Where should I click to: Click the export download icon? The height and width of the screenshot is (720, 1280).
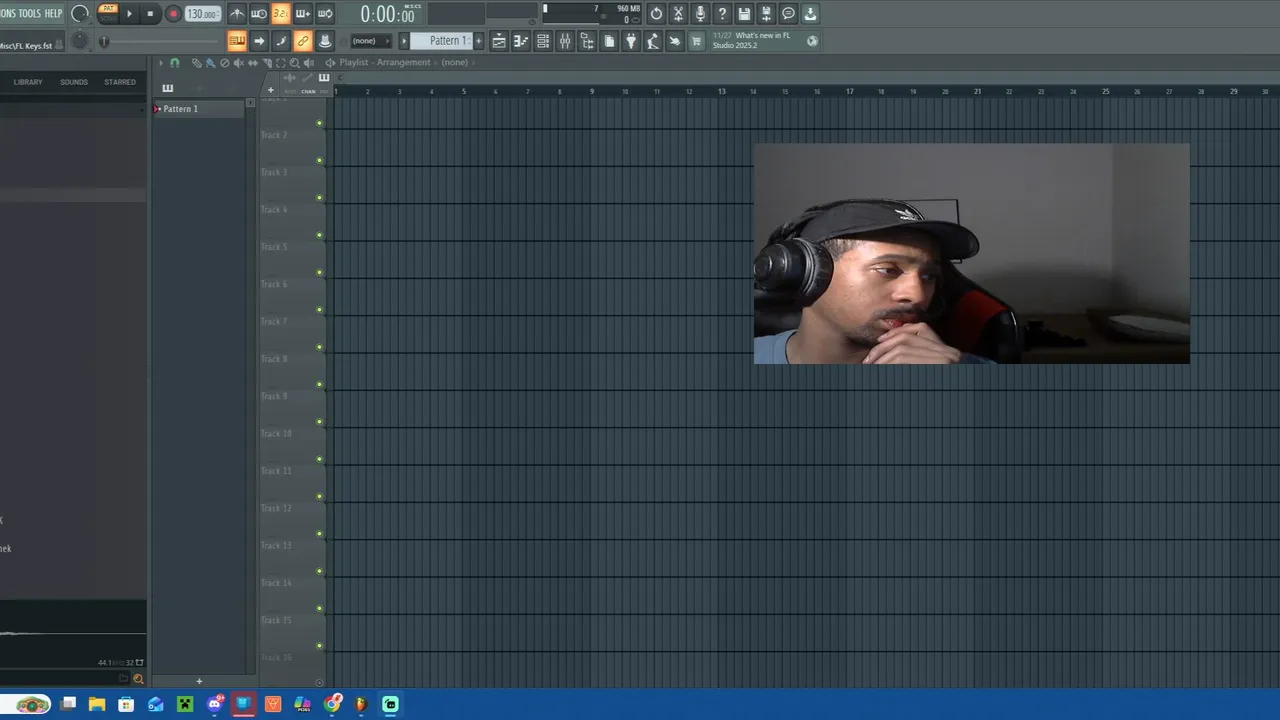pos(810,14)
